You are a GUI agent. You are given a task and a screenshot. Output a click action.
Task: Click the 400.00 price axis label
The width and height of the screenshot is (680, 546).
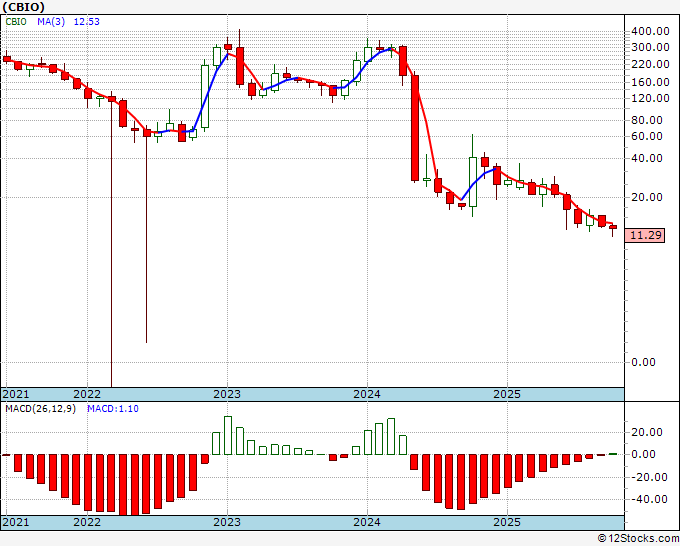pos(650,31)
